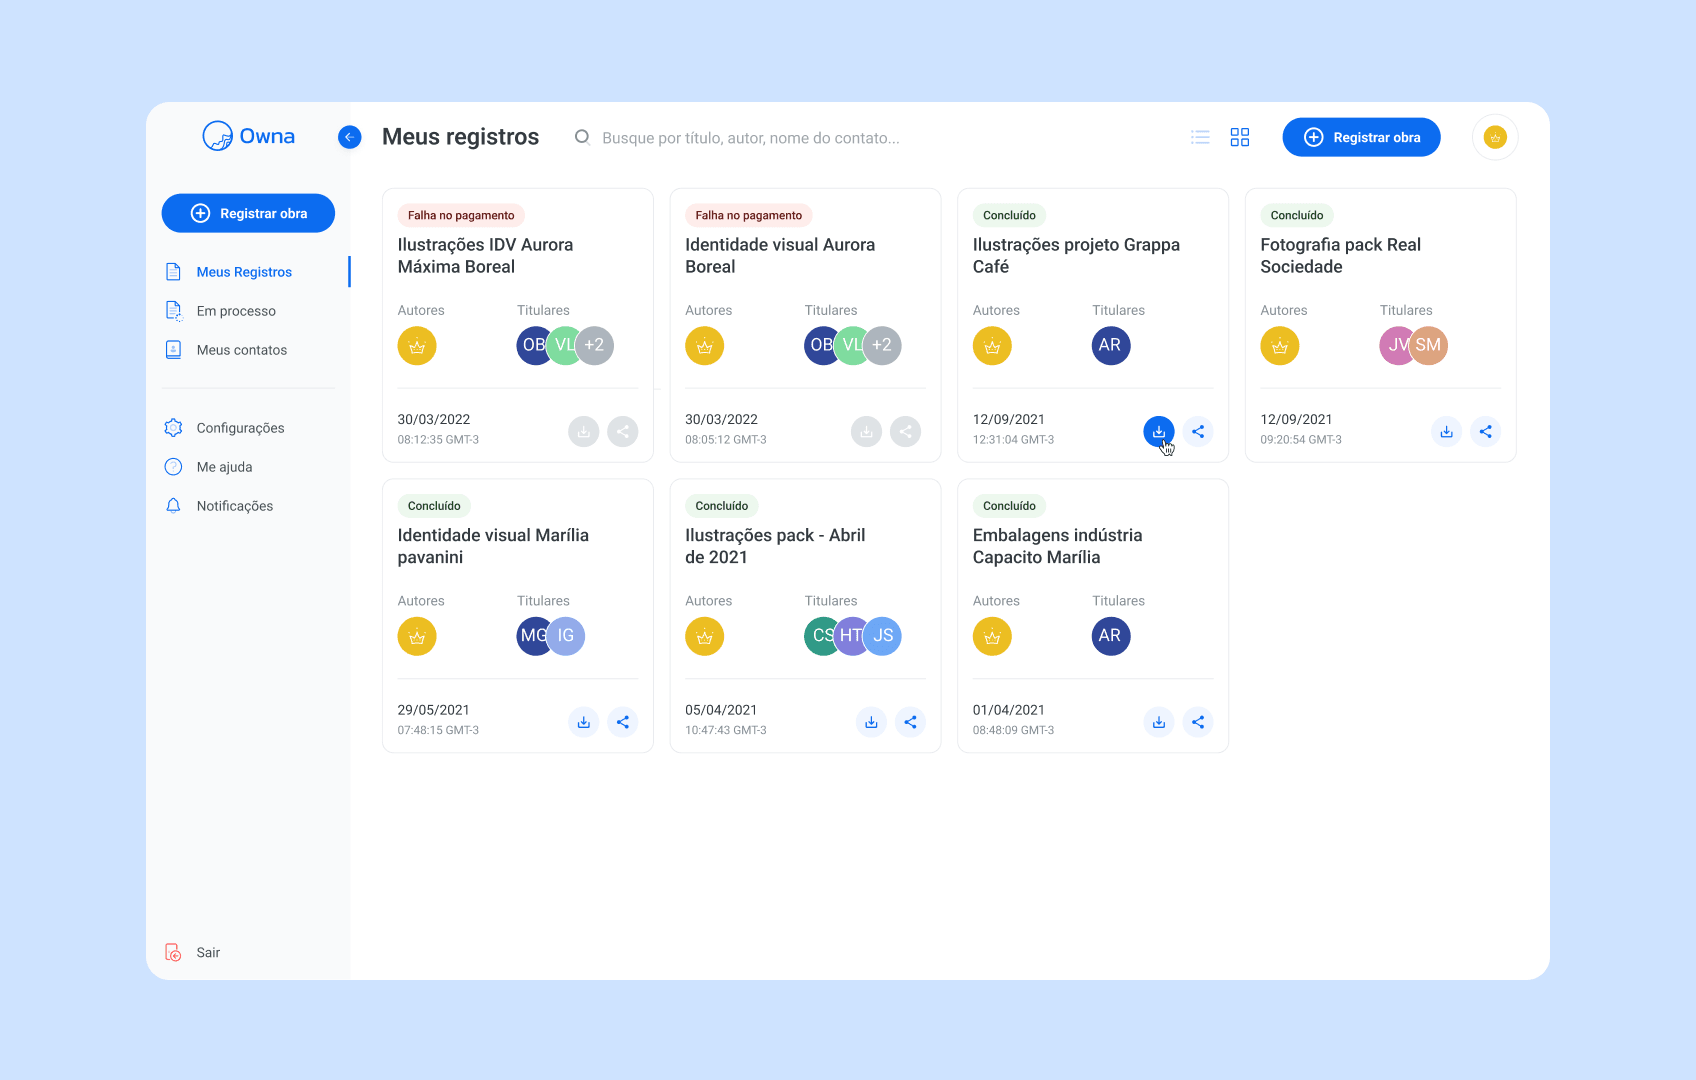Image resolution: width=1696 pixels, height=1080 pixels.
Task: Click Concluído badge on Fotografia pack card
Action: [x=1297, y=215]
